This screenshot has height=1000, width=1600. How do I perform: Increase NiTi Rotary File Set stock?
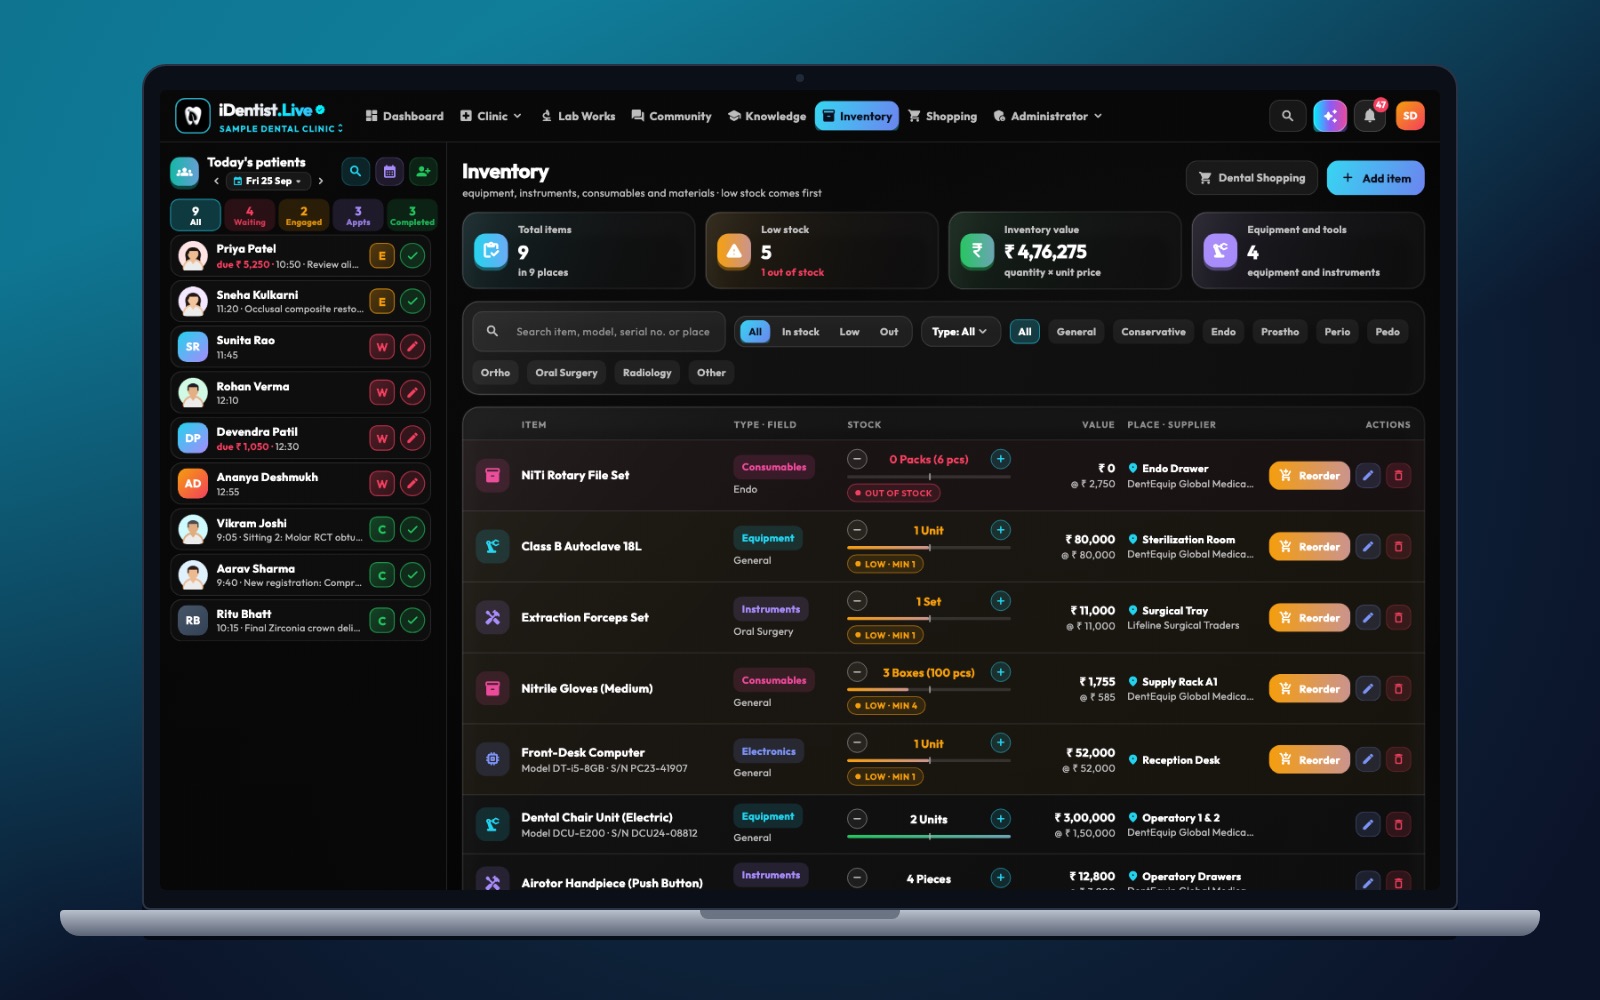(1000, 459)
